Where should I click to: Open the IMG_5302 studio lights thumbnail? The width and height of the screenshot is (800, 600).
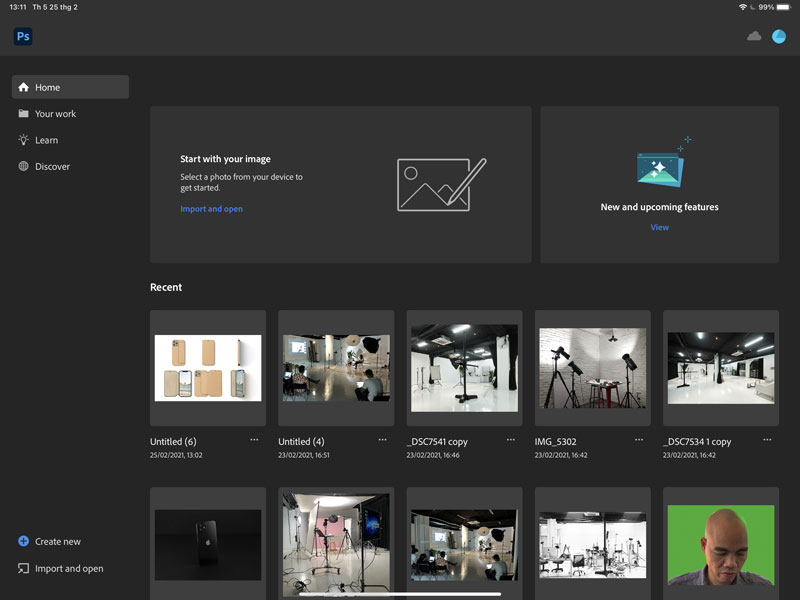592,368
